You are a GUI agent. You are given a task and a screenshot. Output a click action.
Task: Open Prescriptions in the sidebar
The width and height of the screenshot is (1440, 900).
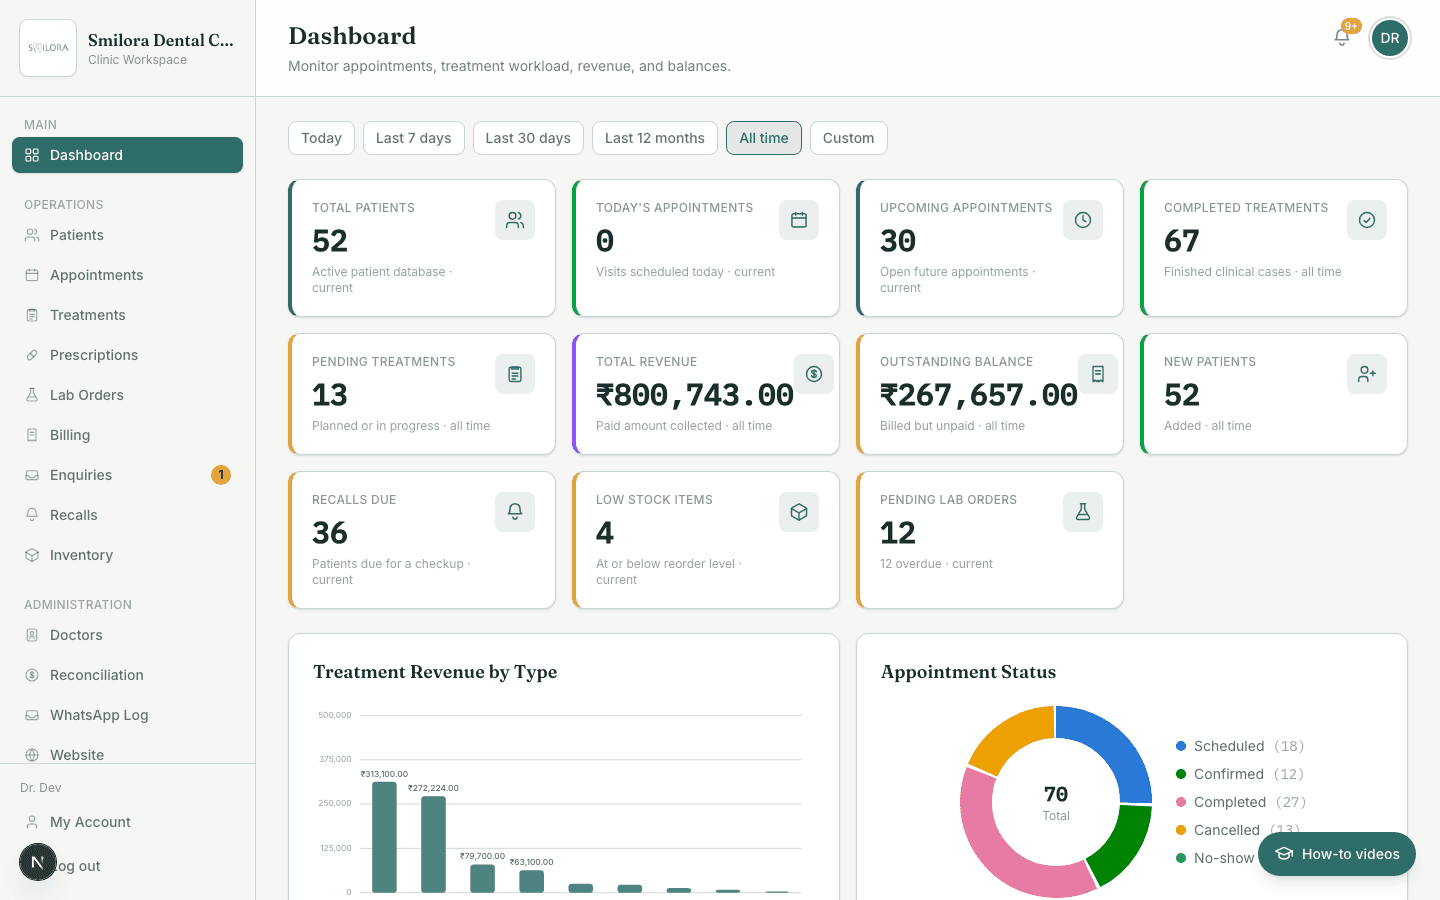pos(127,355)
